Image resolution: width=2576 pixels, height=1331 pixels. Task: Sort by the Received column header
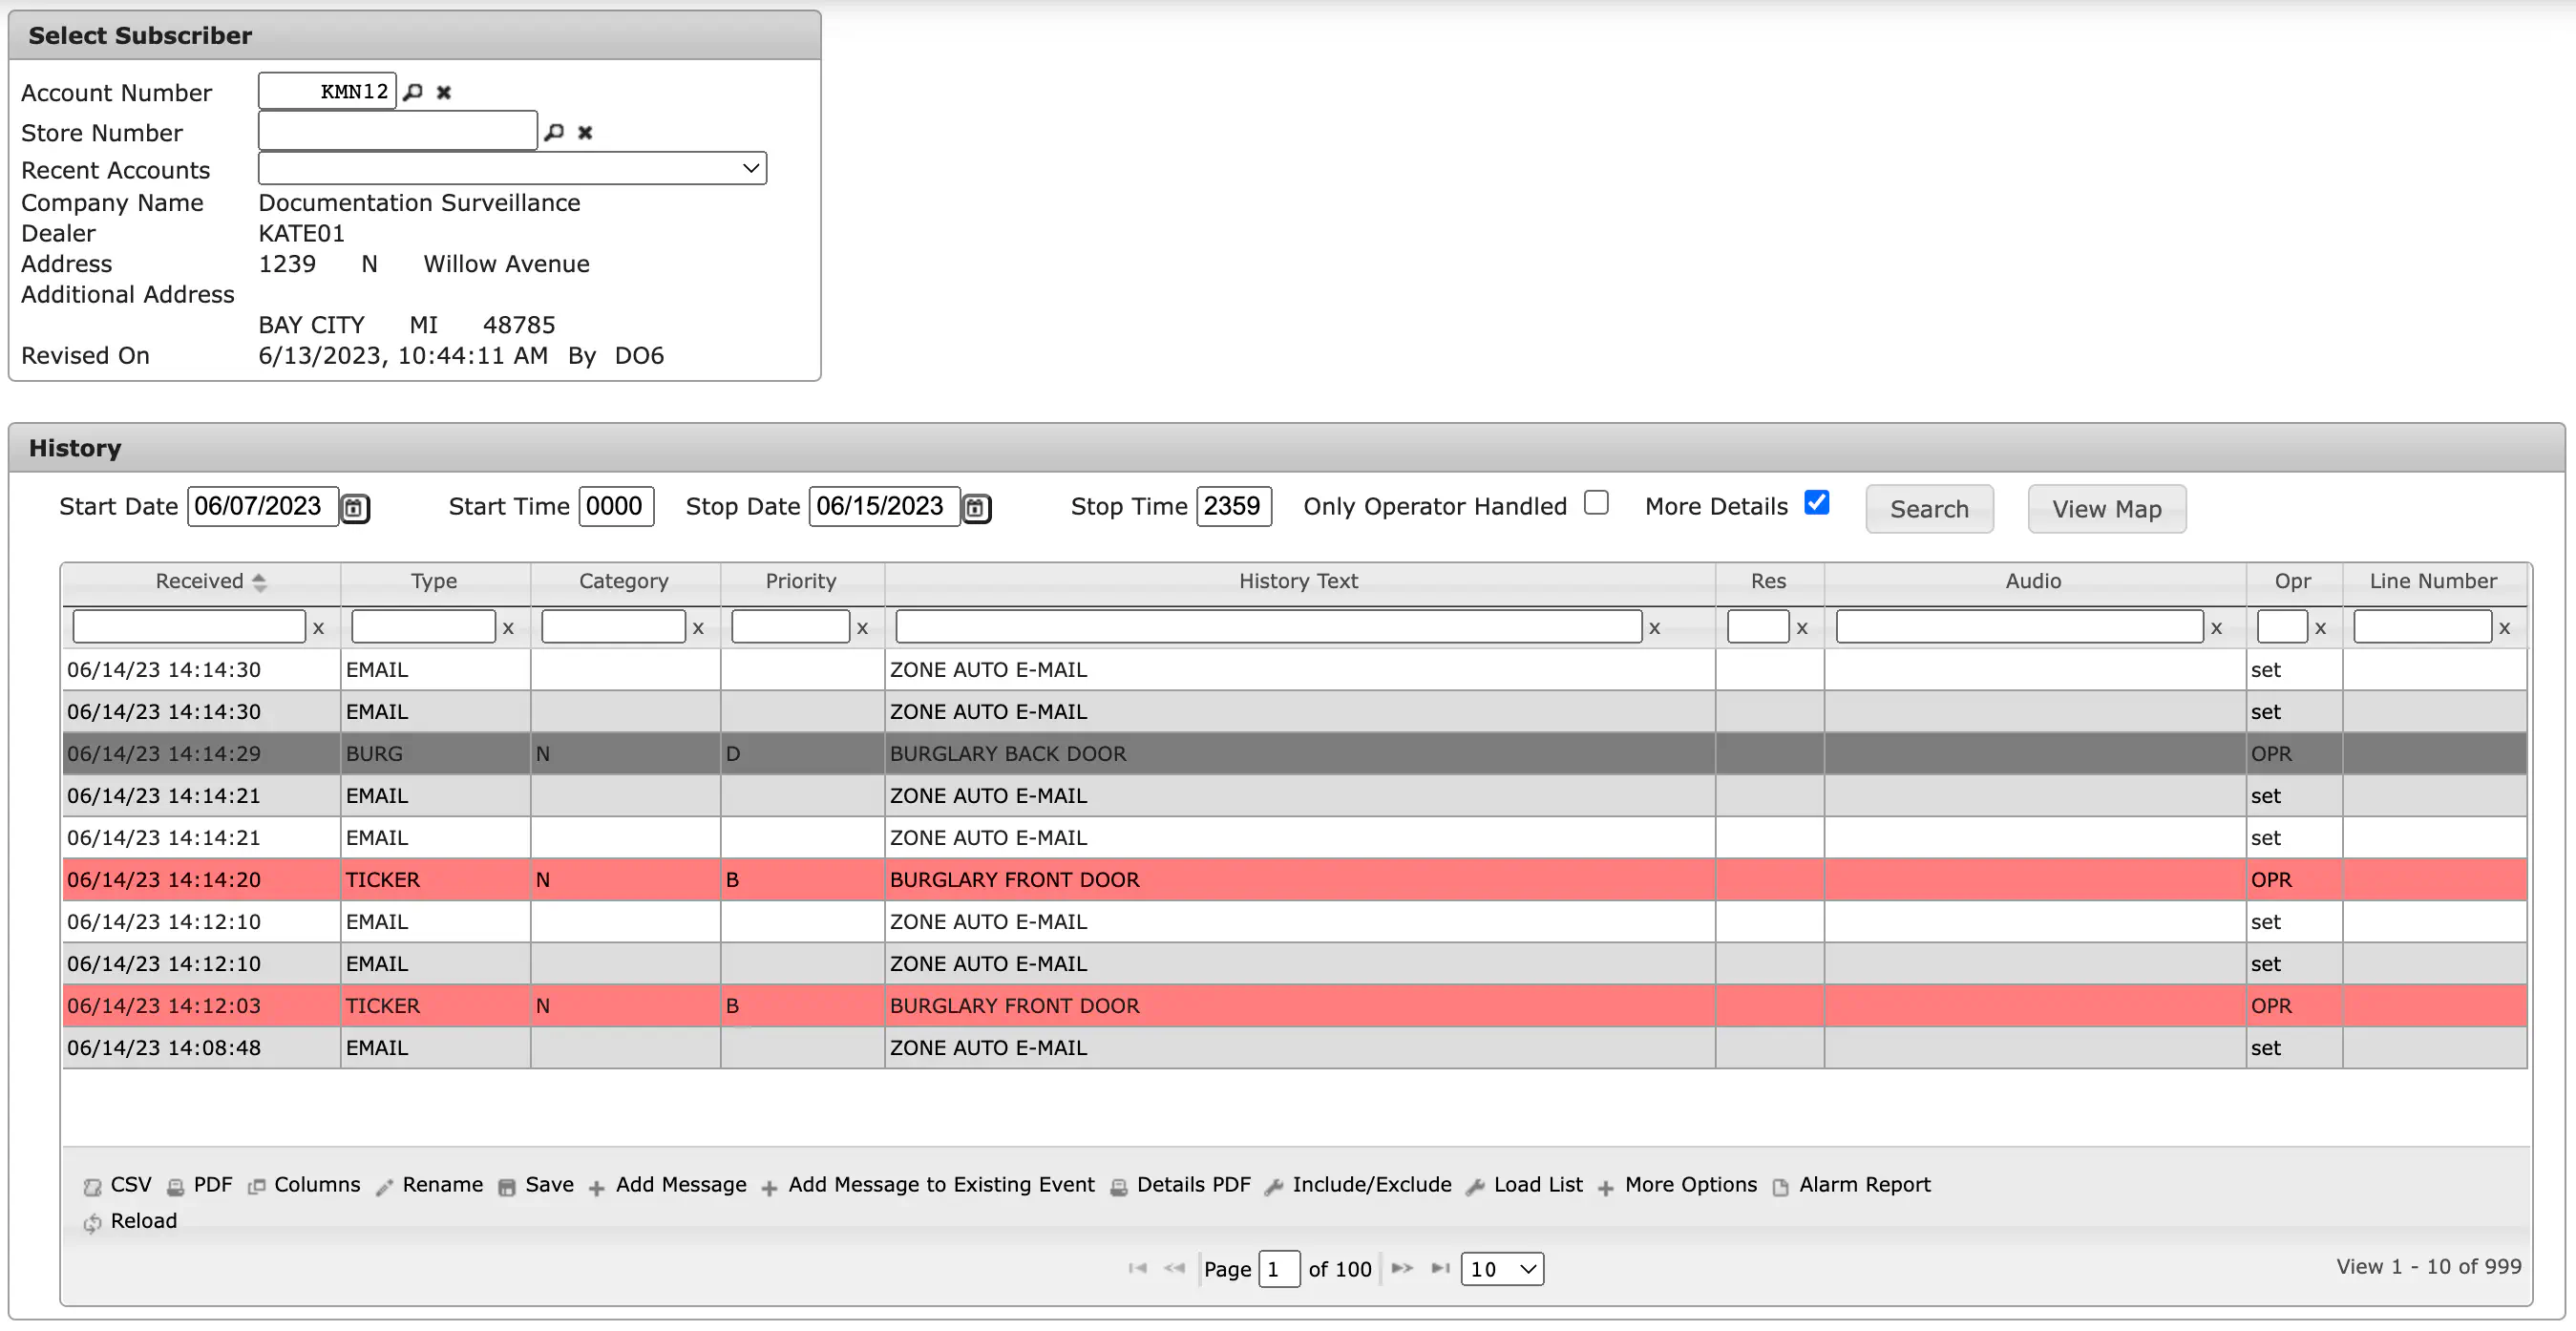pos(200,581)
